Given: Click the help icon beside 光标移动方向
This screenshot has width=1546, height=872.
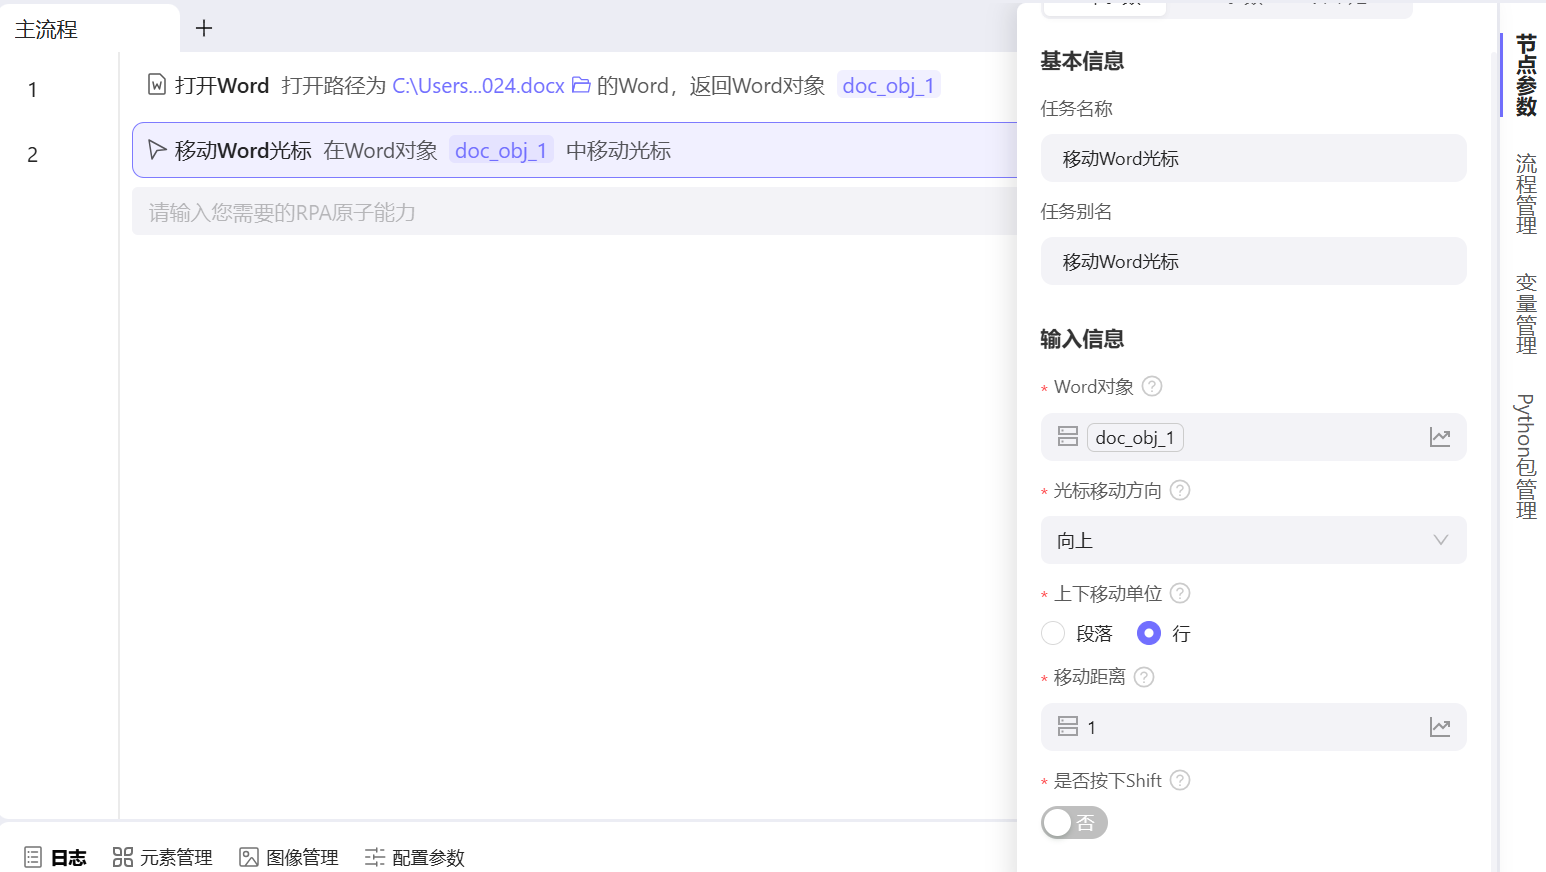Looking at the screenshot, I should [x=1179, y=490].
